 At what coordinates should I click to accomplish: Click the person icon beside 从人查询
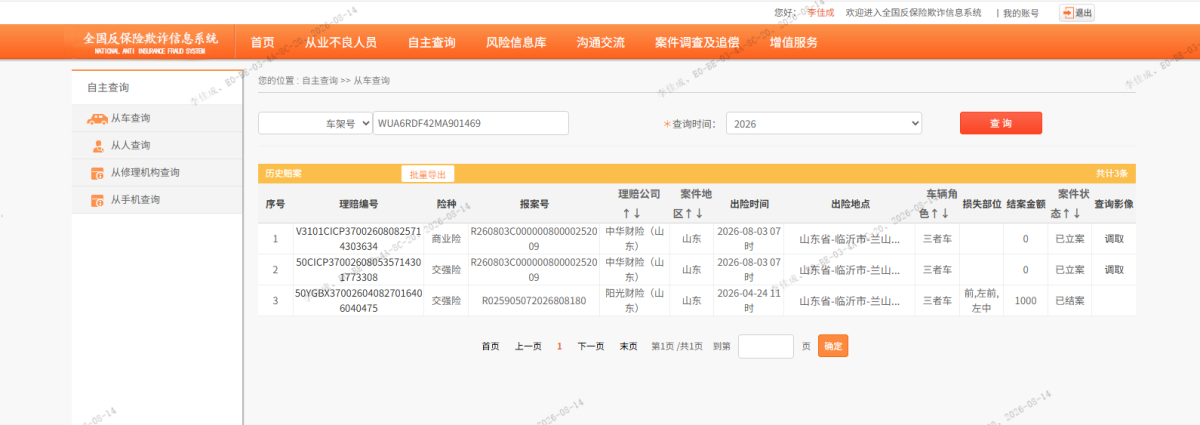click(98, 146)
